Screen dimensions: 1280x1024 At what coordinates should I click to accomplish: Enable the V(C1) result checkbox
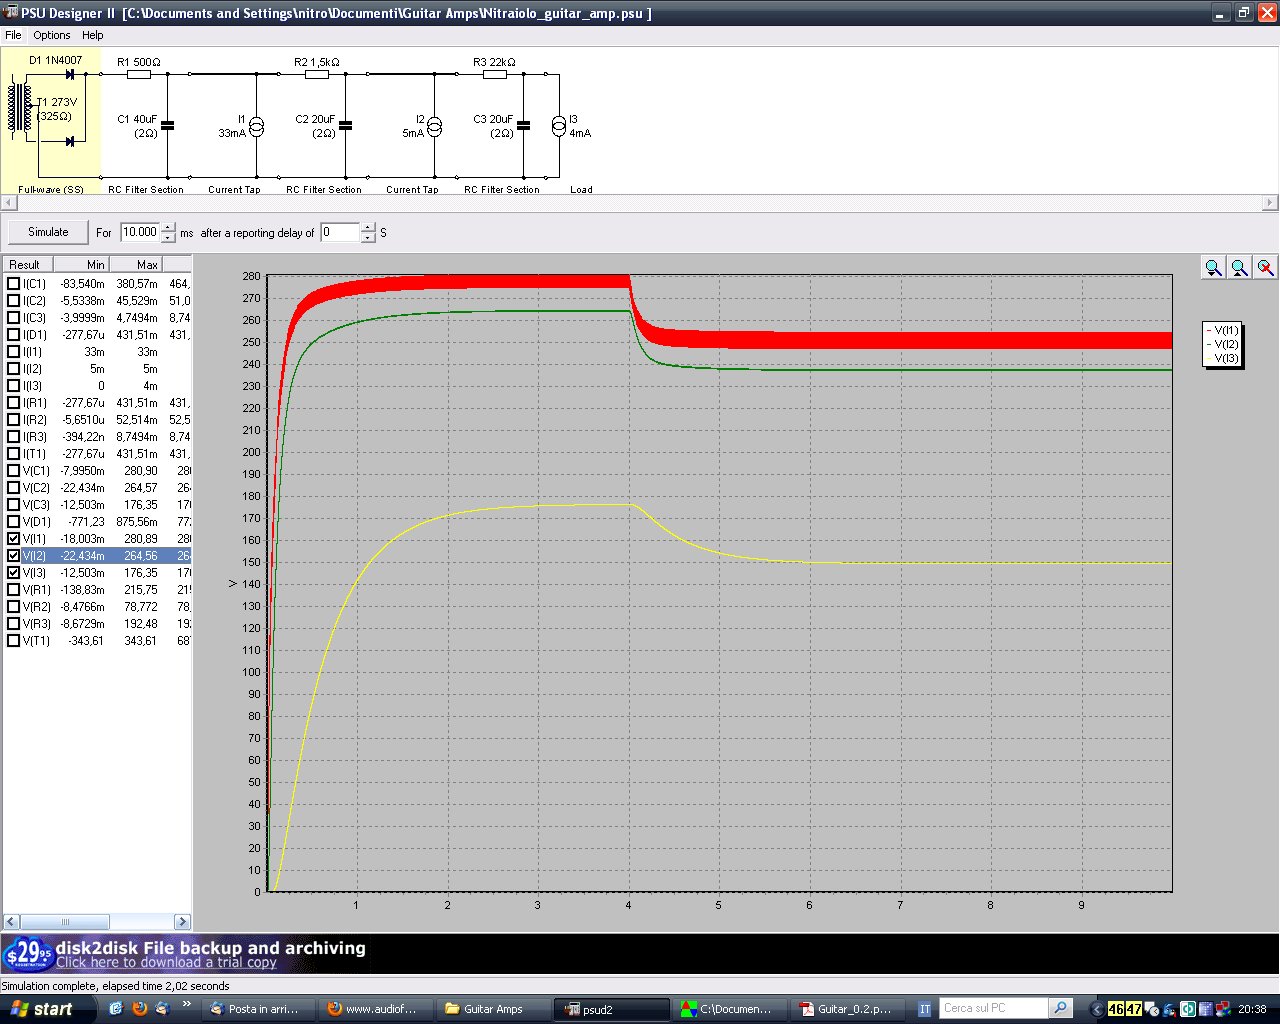tap(13, 471)
